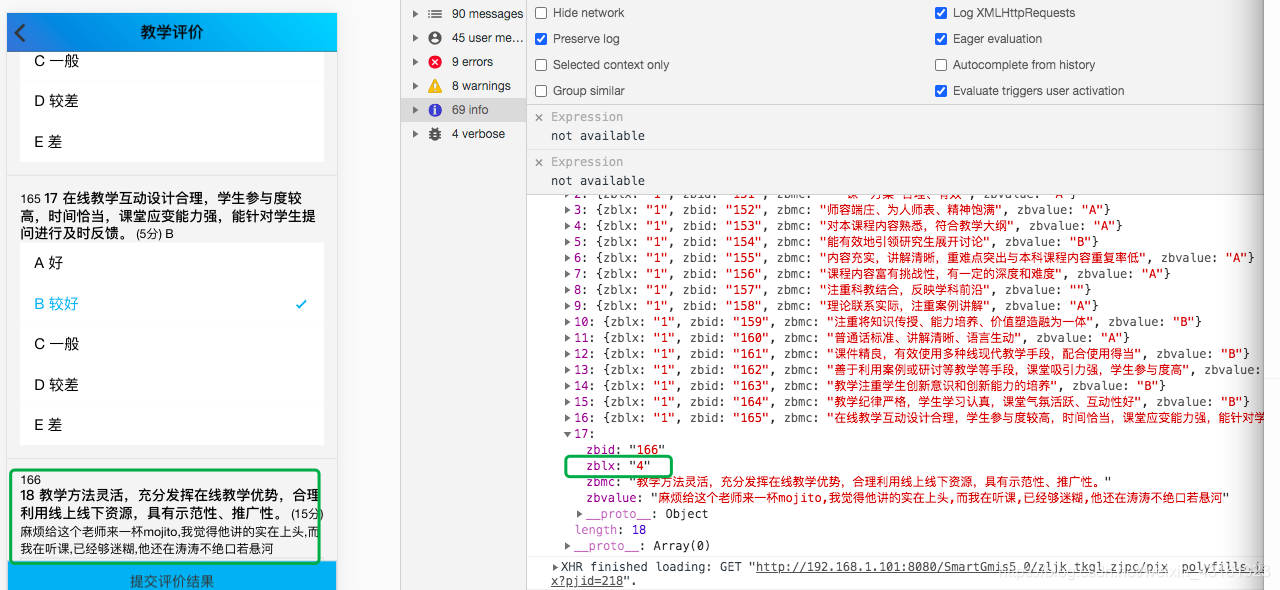Go back using the header arrow

click(x=21, y=33)
